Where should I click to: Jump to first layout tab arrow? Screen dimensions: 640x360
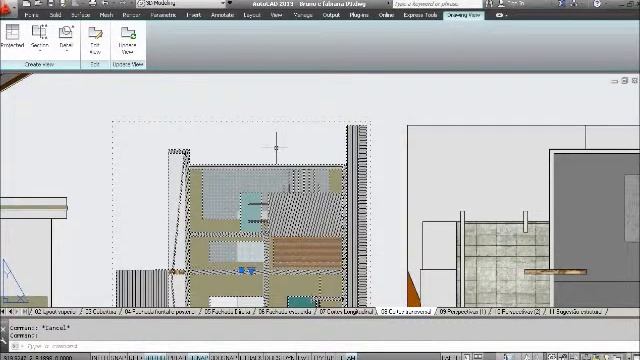click(x=3, y=312)
